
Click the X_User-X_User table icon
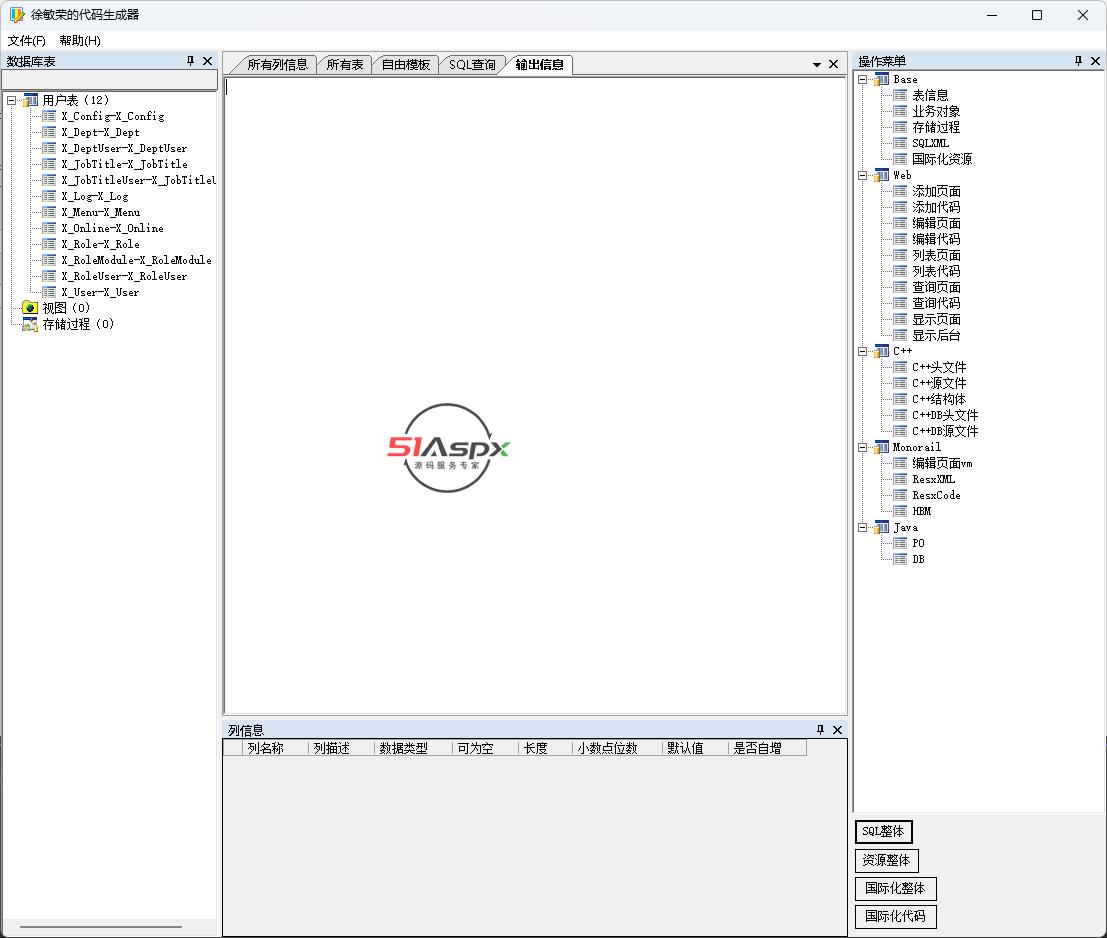[x=49, y=292]
